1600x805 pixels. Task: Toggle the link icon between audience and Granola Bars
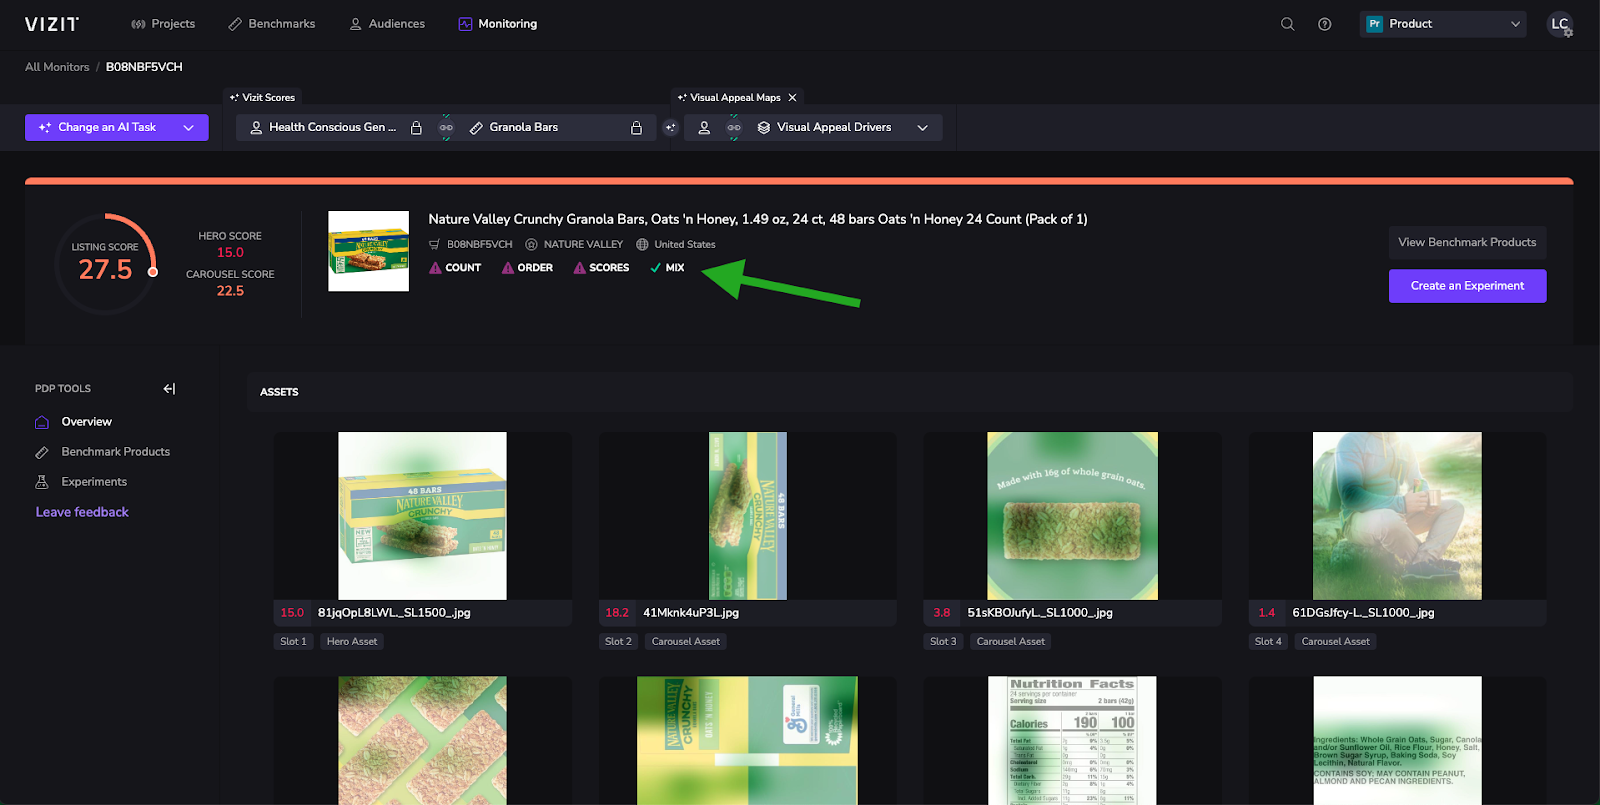[x=446, y=127]
